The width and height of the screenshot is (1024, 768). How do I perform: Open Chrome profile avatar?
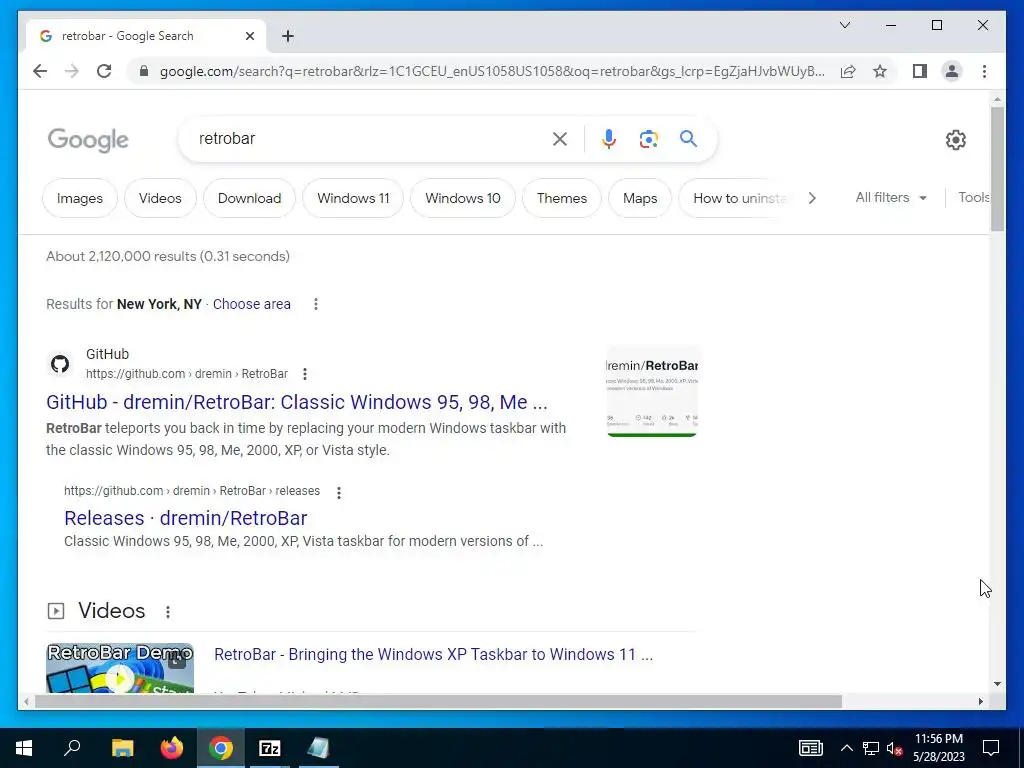point(952,71)
